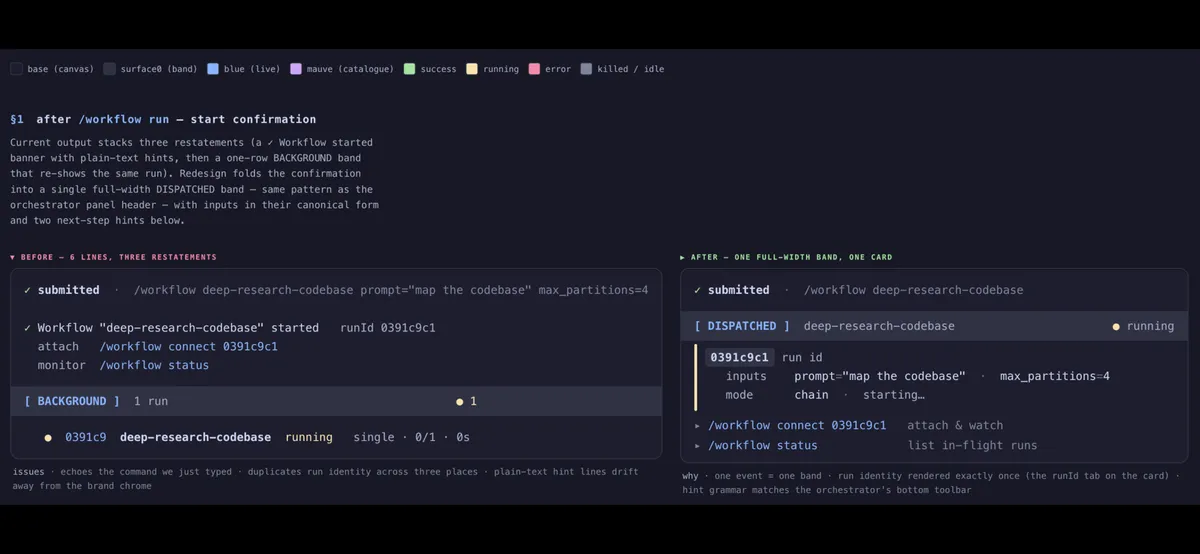This screenshot has height=554, width=1200.
Task: Click the bold deep-research-codebase row name
Action: tap(195, 437)
